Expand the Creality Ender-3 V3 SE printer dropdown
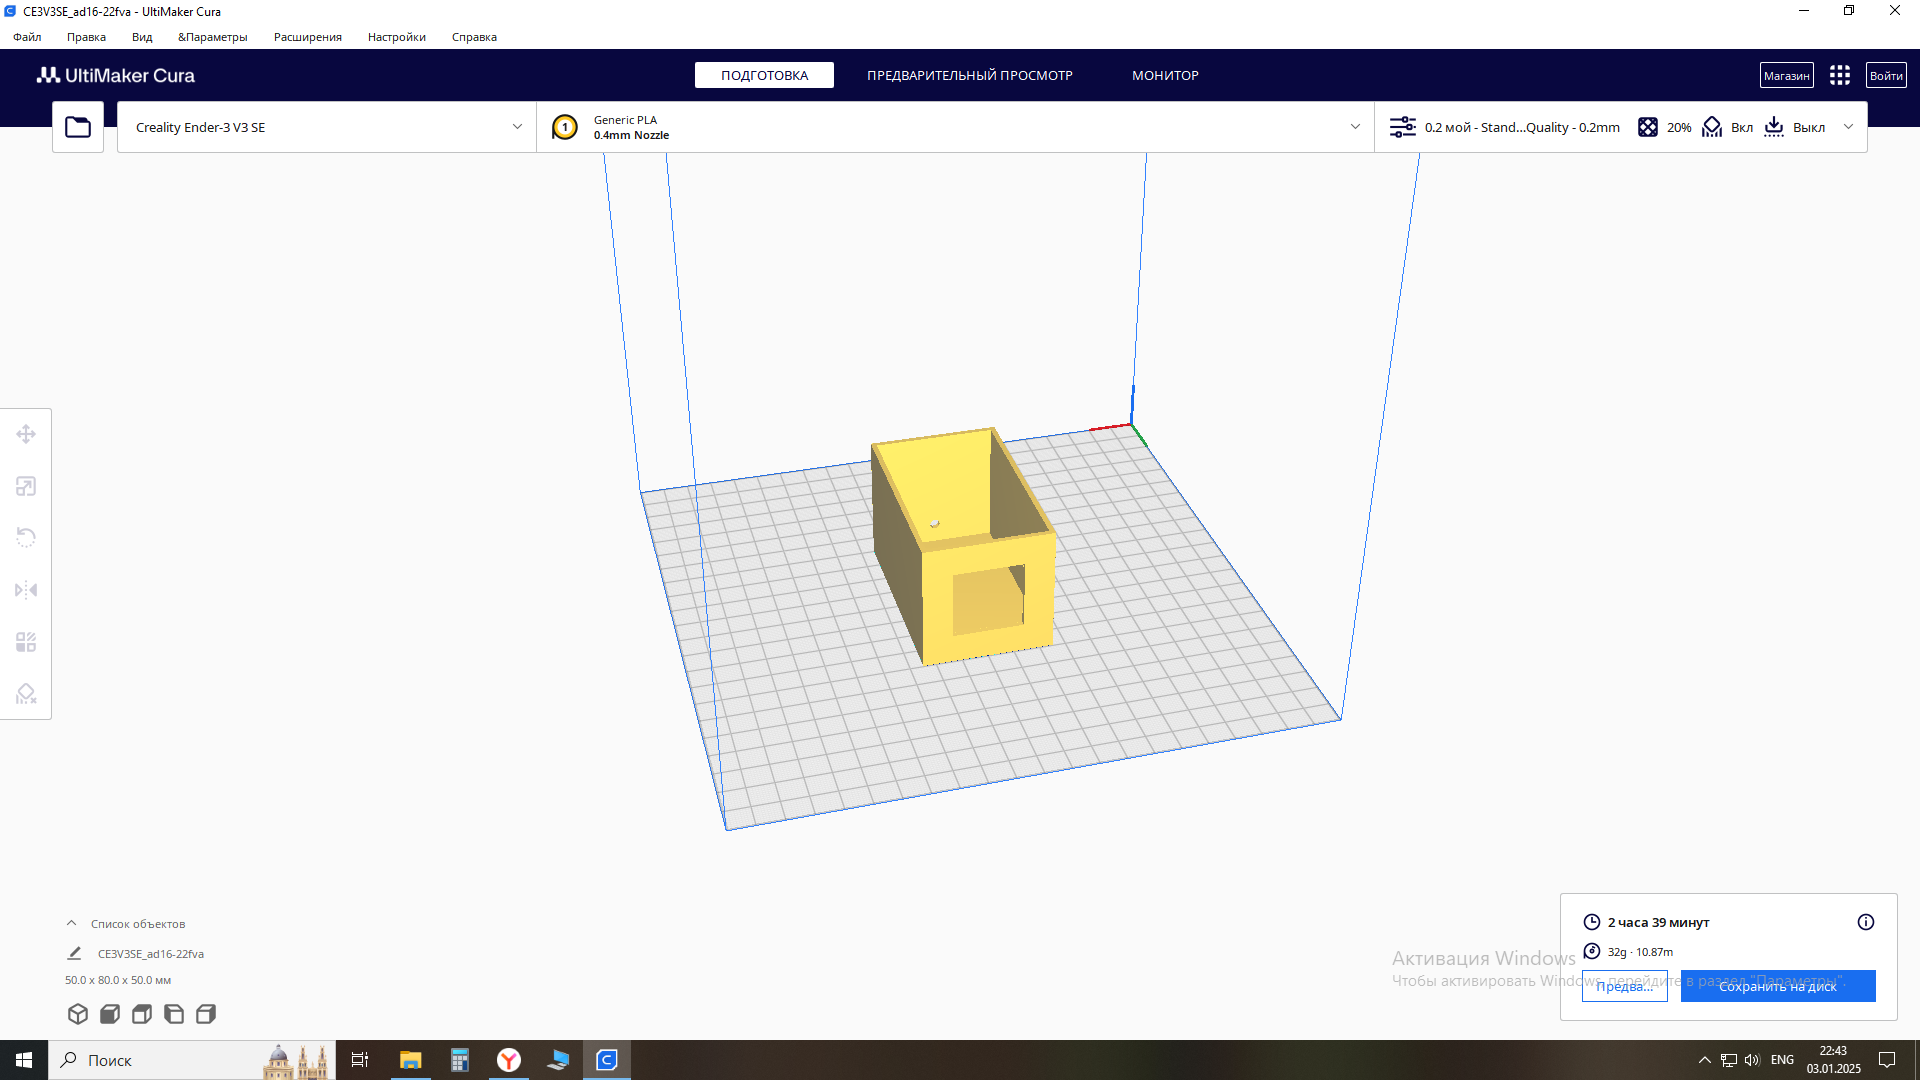 pyautogui.click(x=326, y=127)
